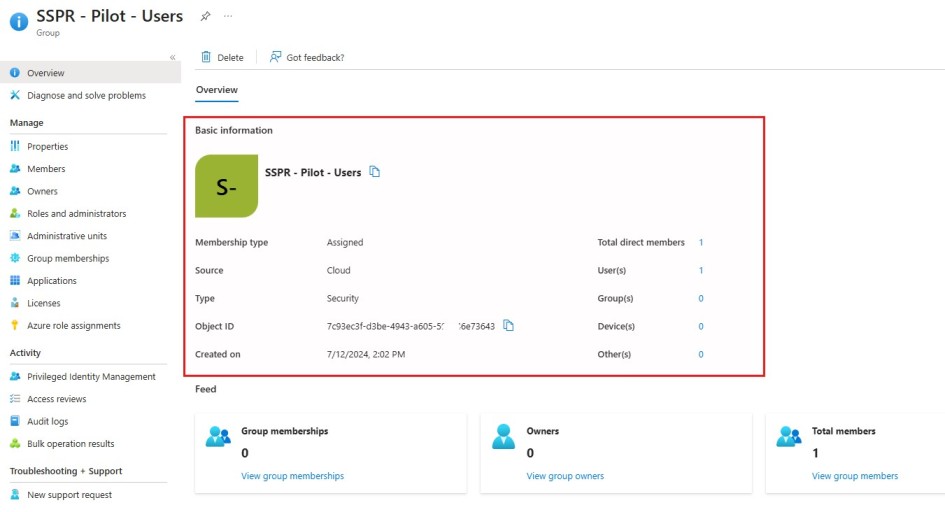Open Diagnose and solve problems
945x512 pixels.
point(86,95)
